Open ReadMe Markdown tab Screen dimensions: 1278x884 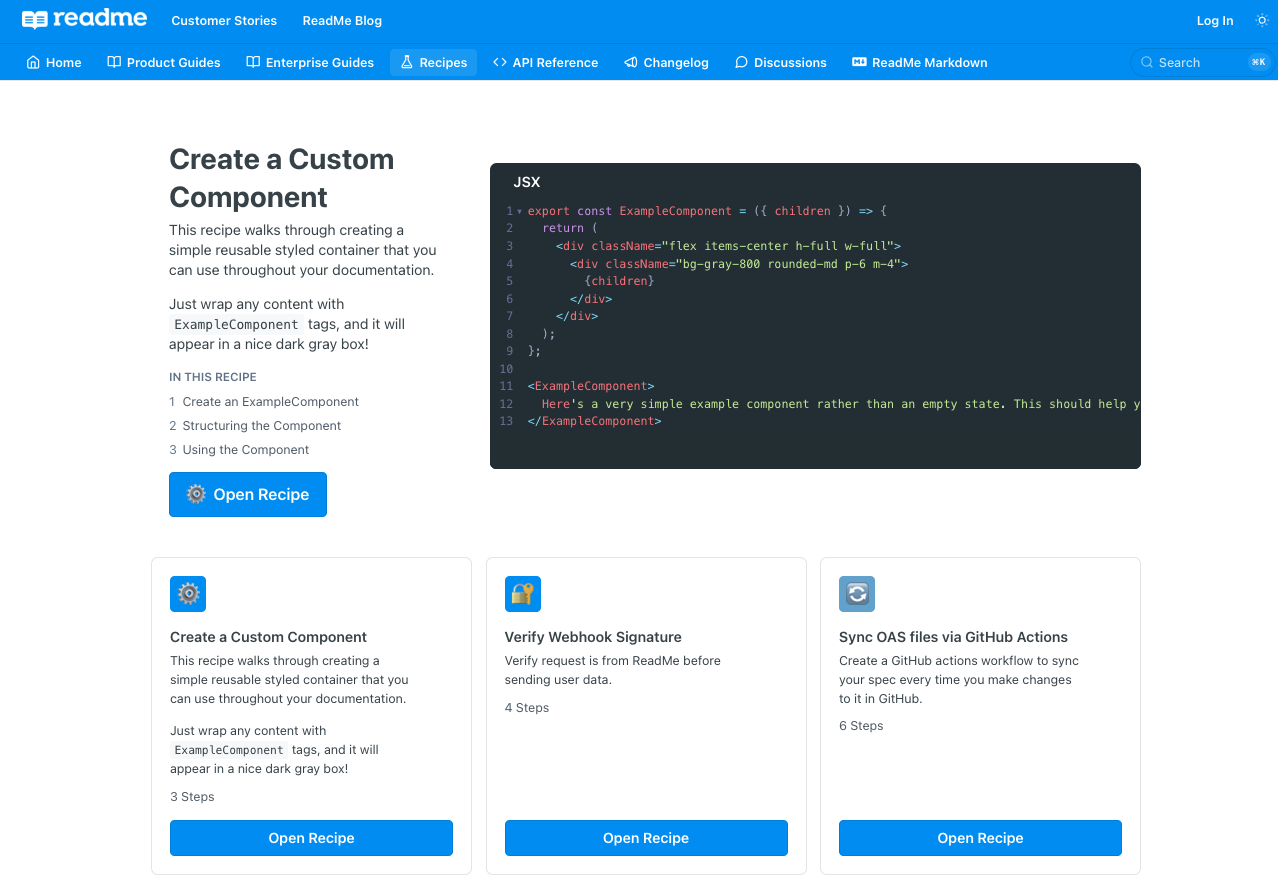pyautogui.click(x=919, y=62)
